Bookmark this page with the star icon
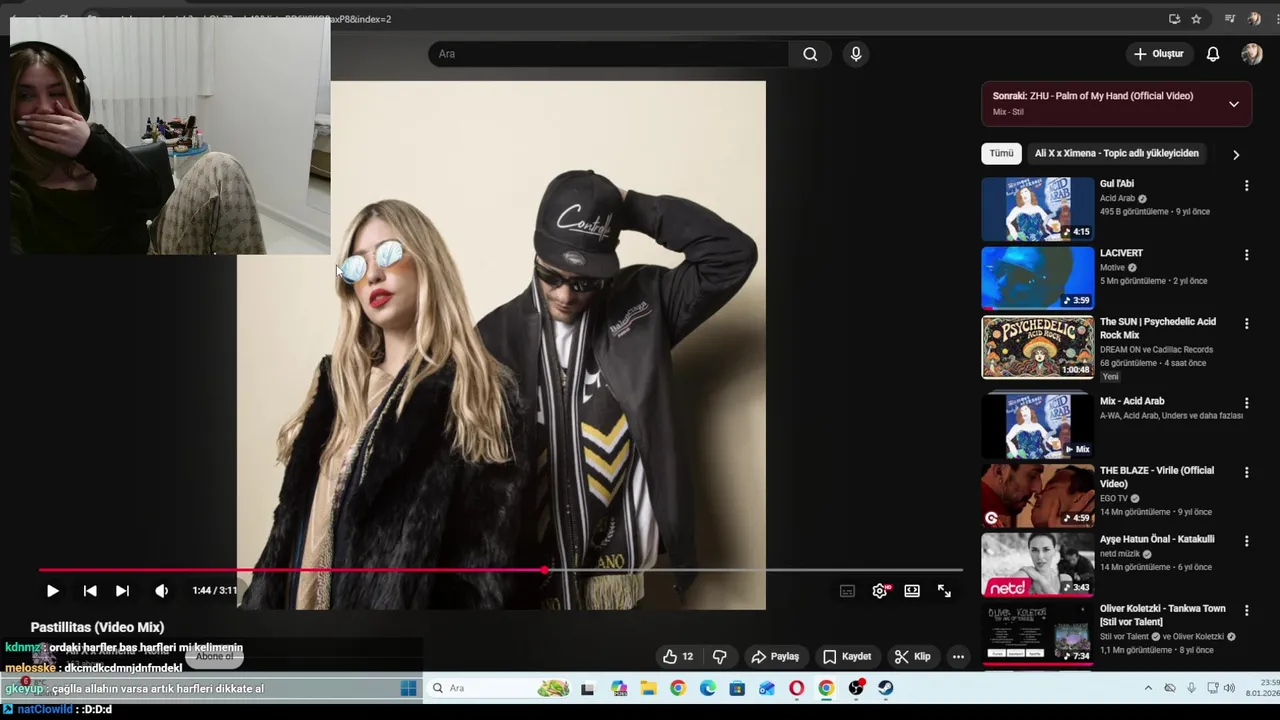Screen dimensions: 1280x720 pyautogui.click(x=1196, y=19)
